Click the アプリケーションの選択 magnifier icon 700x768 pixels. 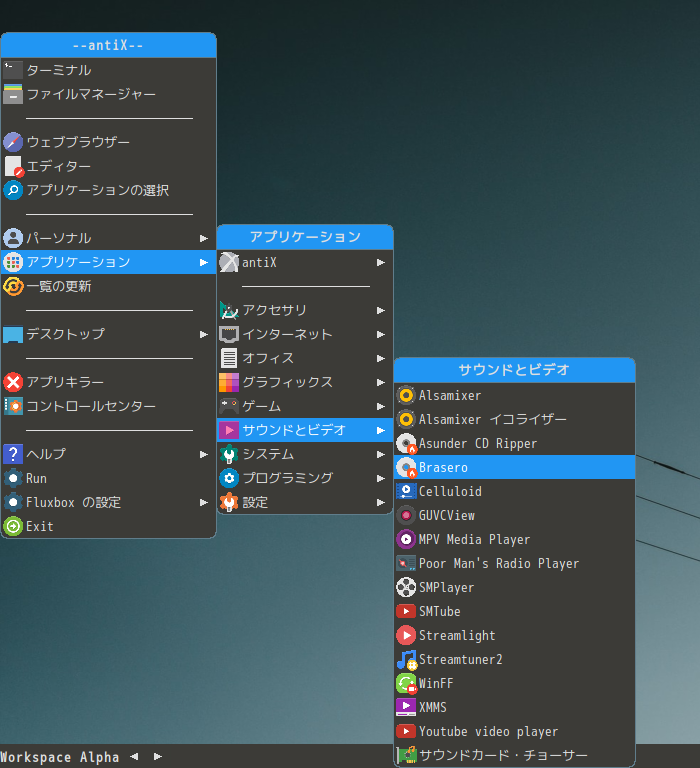13,190
